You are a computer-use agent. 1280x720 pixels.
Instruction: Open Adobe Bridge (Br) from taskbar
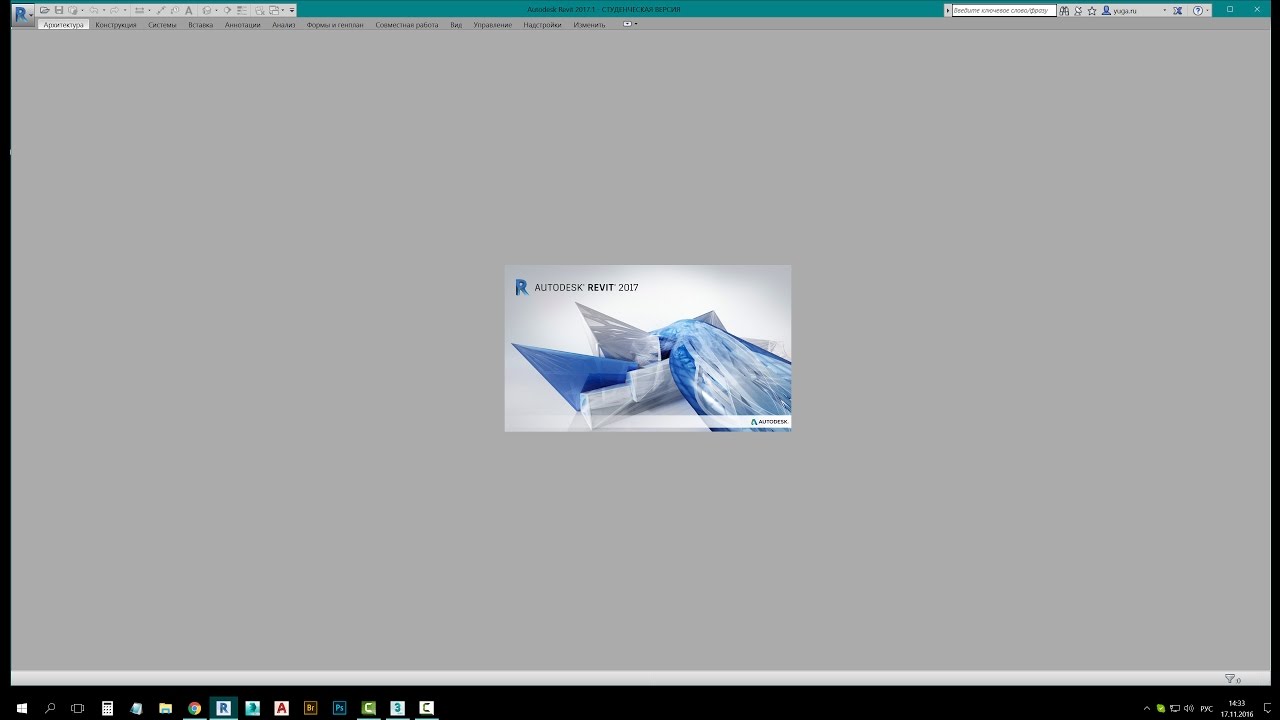(x=310, y=708)
